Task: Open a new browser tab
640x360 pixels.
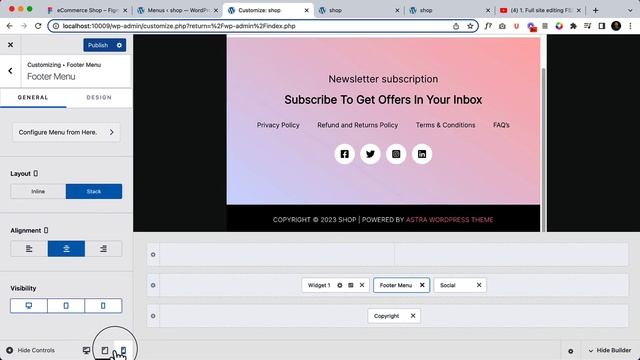Action: pos(596,10)
